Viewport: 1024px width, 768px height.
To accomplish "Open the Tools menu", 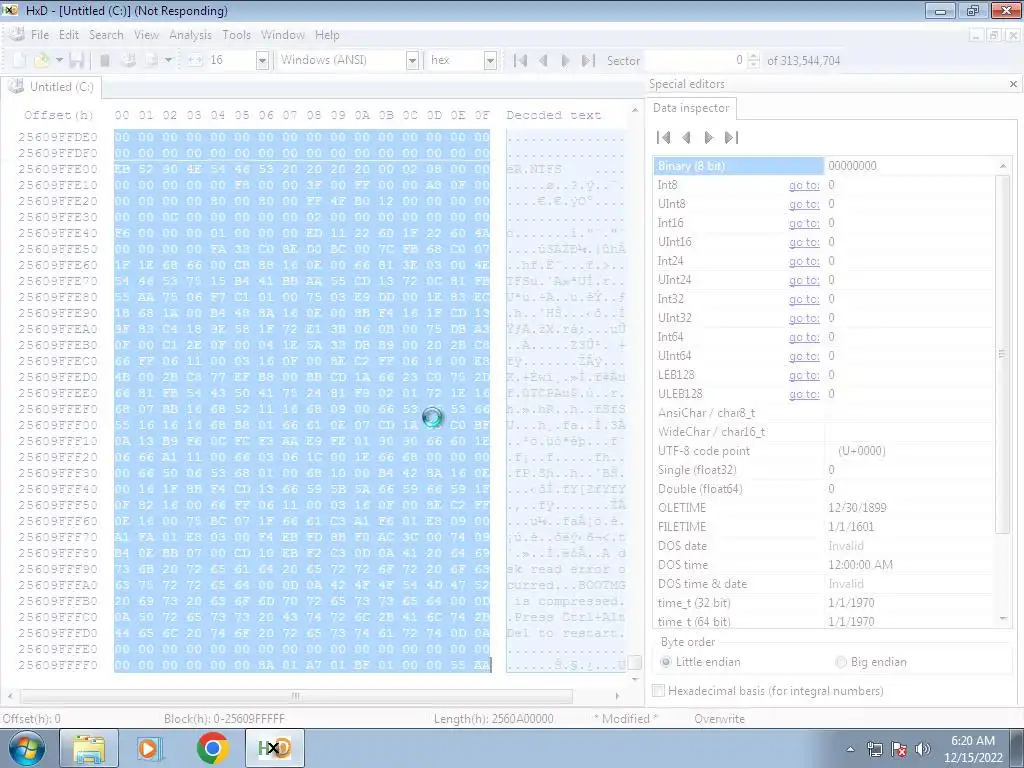I will pyautogui.click(x=236, y=35).
